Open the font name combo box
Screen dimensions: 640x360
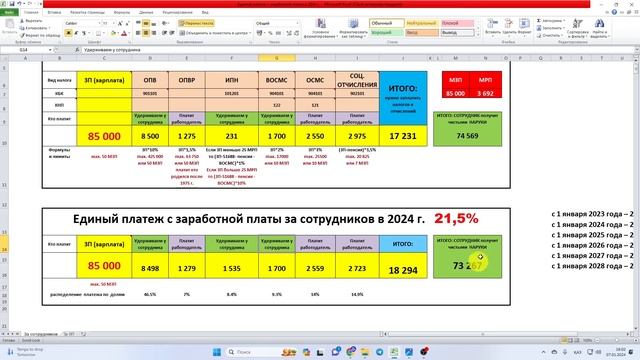(x=82, y=24)
